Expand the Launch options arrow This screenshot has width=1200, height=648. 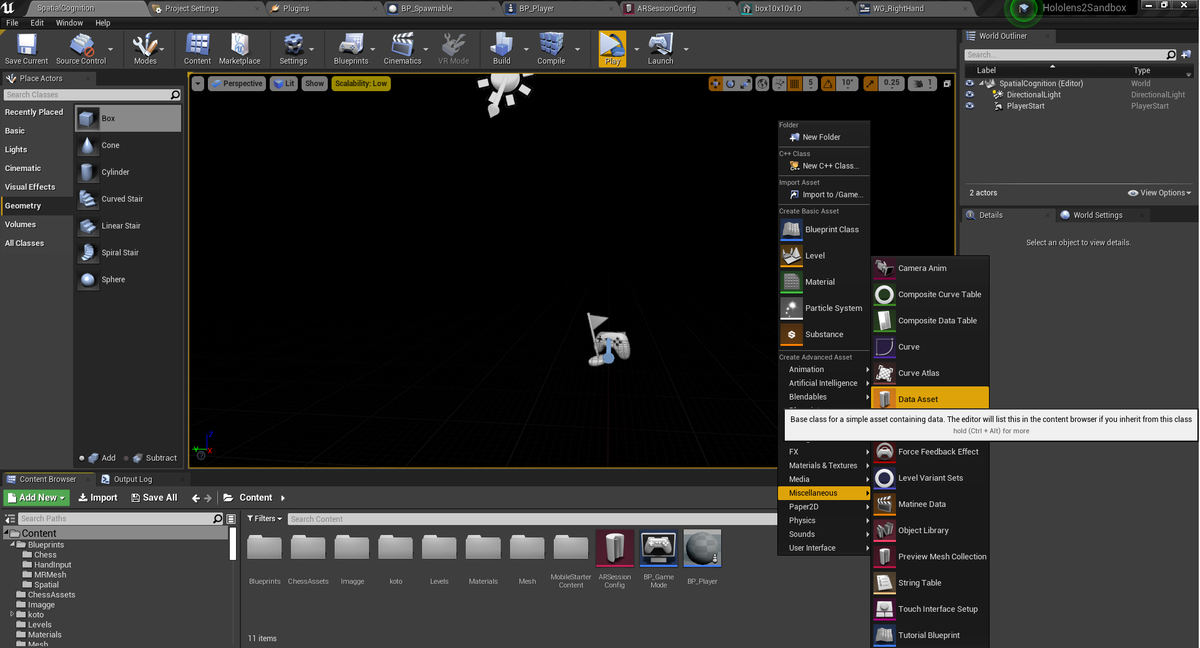point(686,48)
